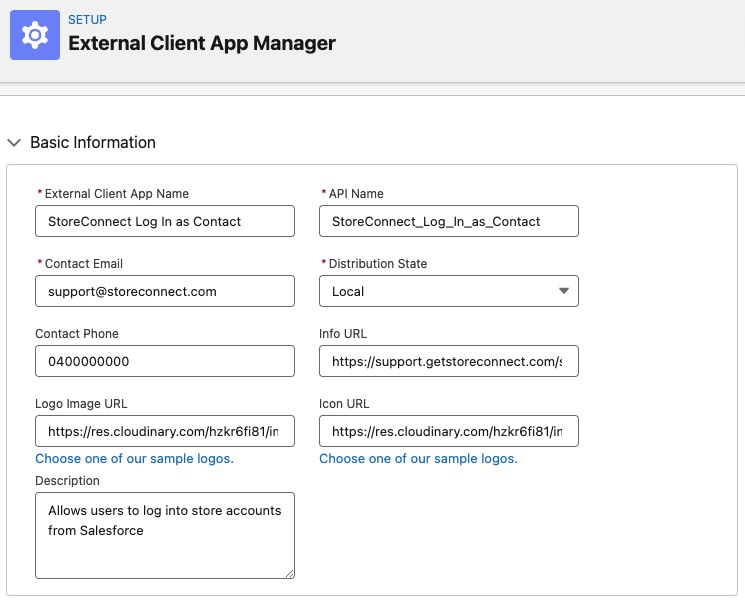Click the Description label
This screenshot has height=605, width=745.
67,481
